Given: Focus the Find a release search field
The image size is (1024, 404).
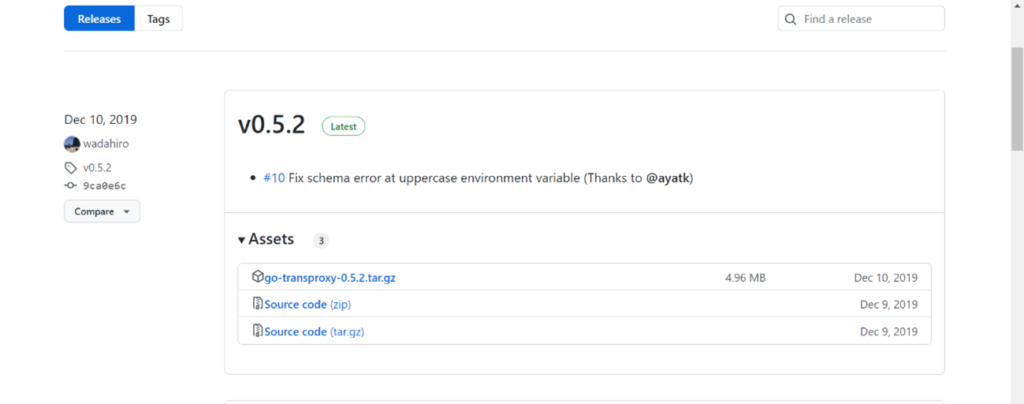Looking at the screenshot, I should click(x=870, y=19).
